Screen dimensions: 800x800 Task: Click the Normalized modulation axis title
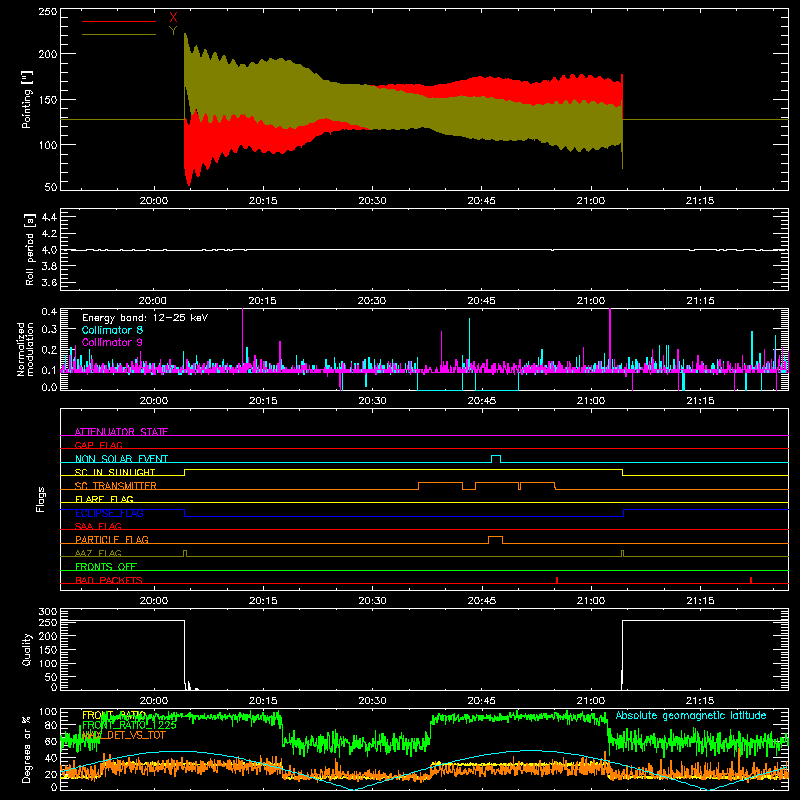click(25, 349)
